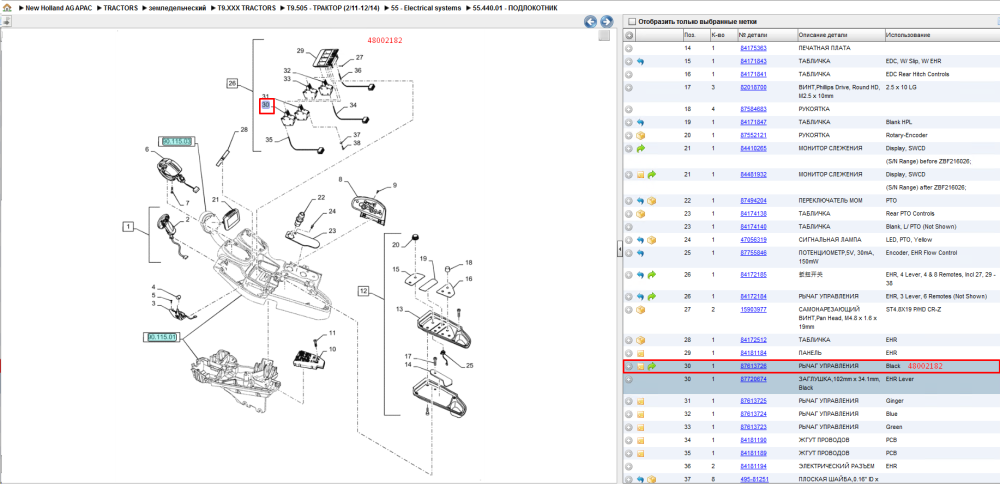Screen dimensions: 1000x484
Task: Click the add-all plus icon in the table header
Action: click(629, 35)
